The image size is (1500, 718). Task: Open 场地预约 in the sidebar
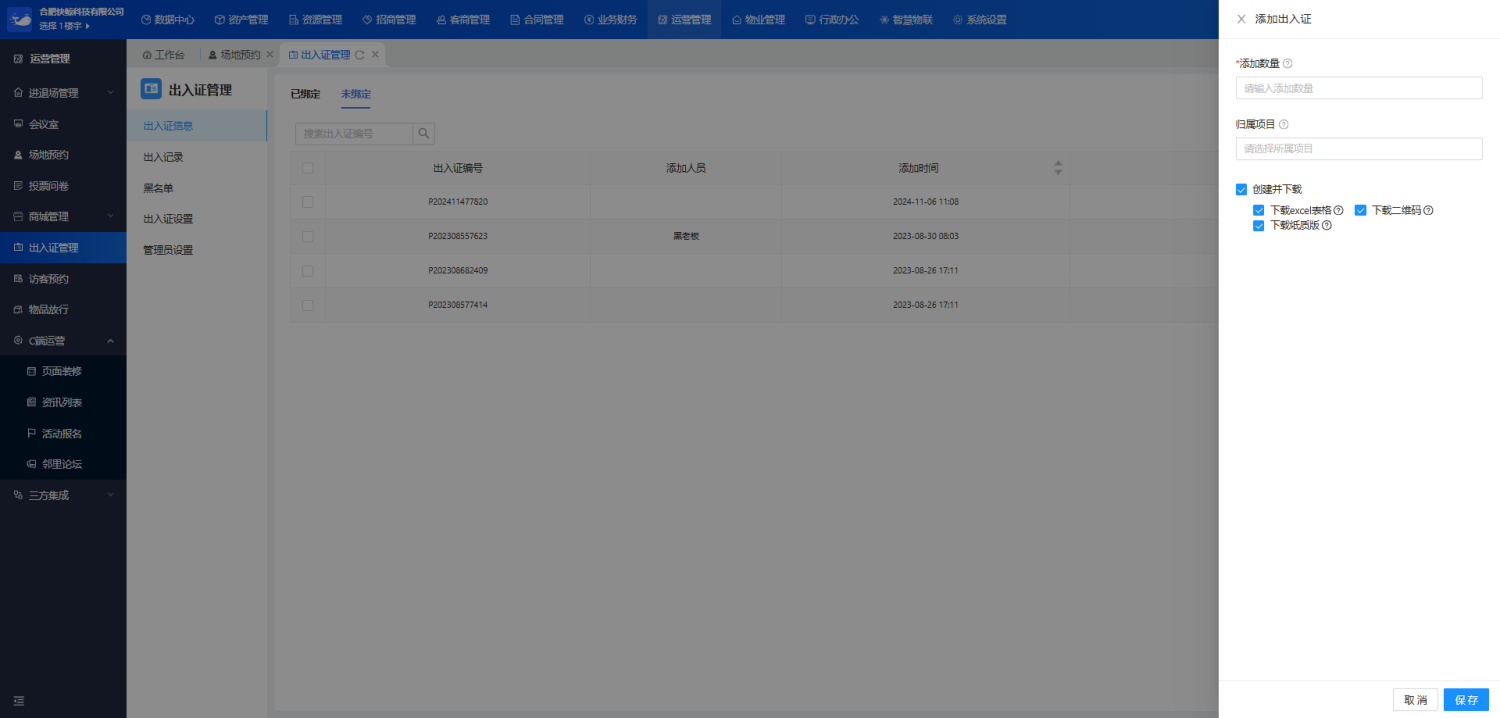tap(63, 155)
